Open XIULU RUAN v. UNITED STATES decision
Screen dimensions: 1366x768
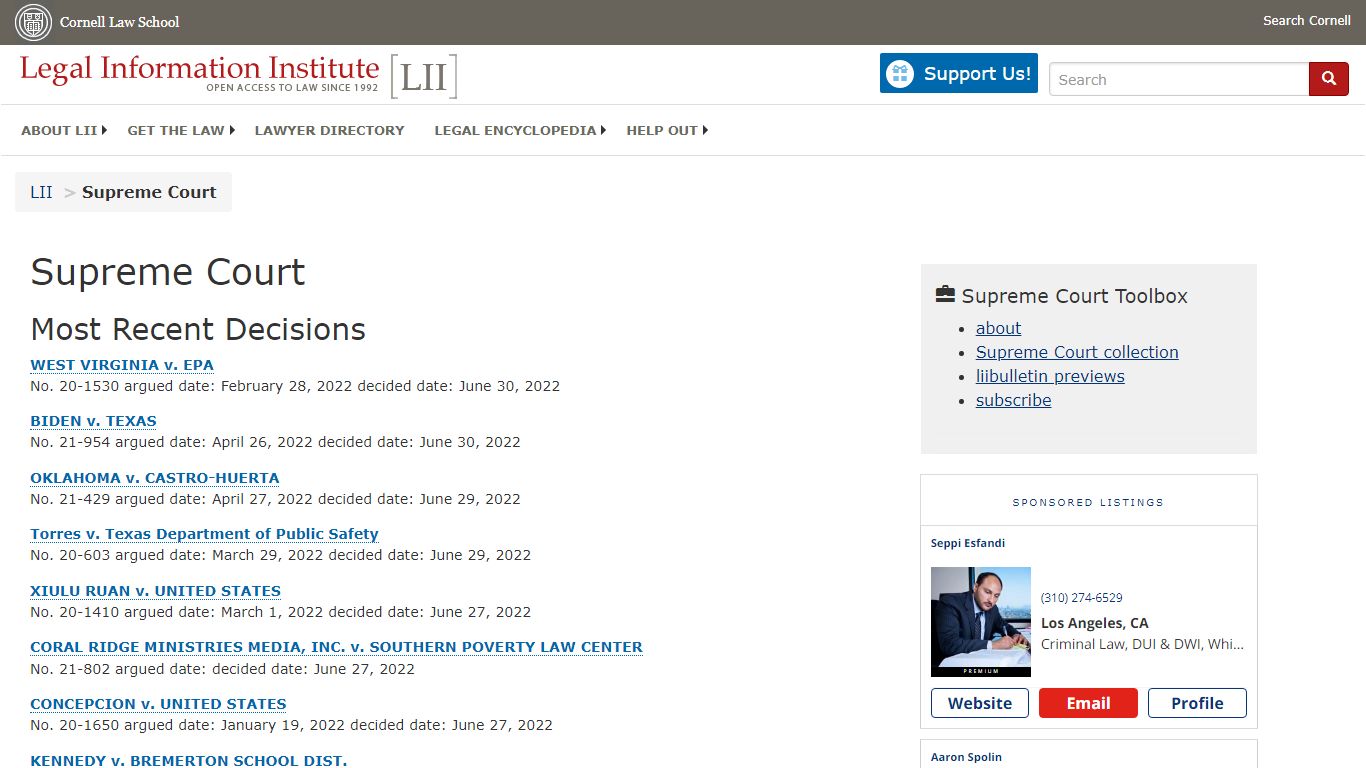tap(155, 591)
